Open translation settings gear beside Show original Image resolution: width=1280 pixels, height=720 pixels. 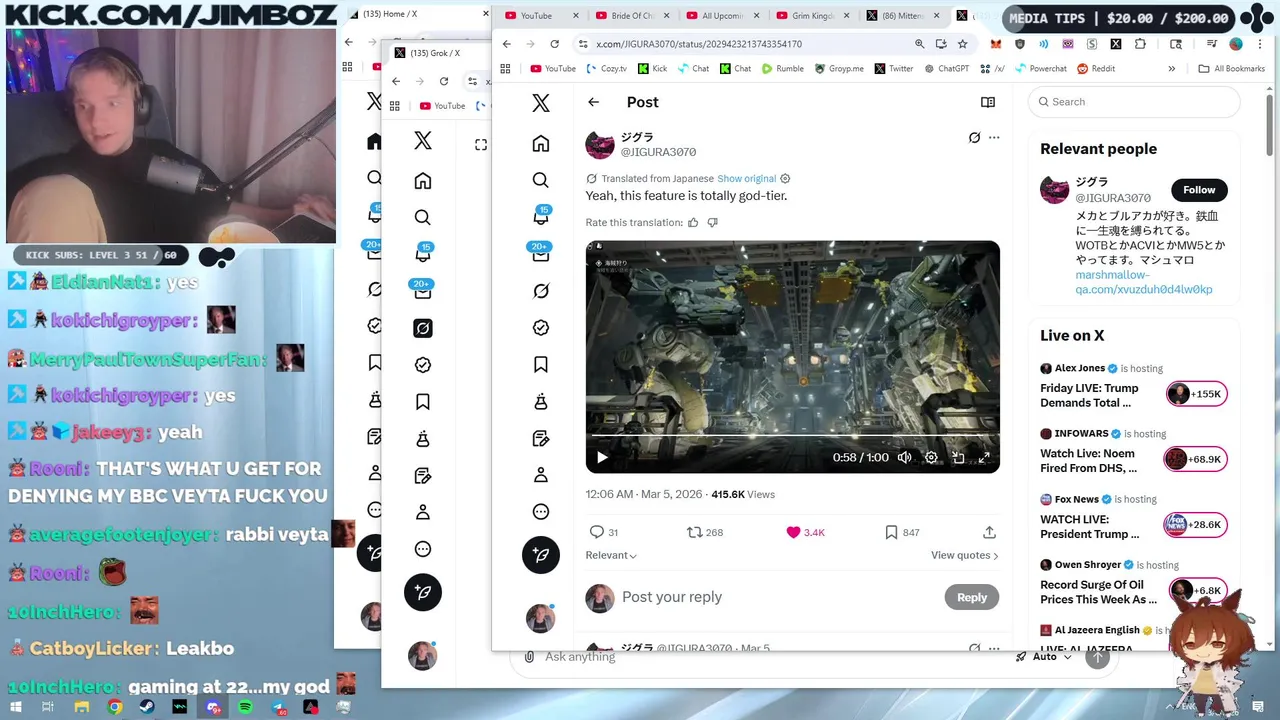coord(785,179)
